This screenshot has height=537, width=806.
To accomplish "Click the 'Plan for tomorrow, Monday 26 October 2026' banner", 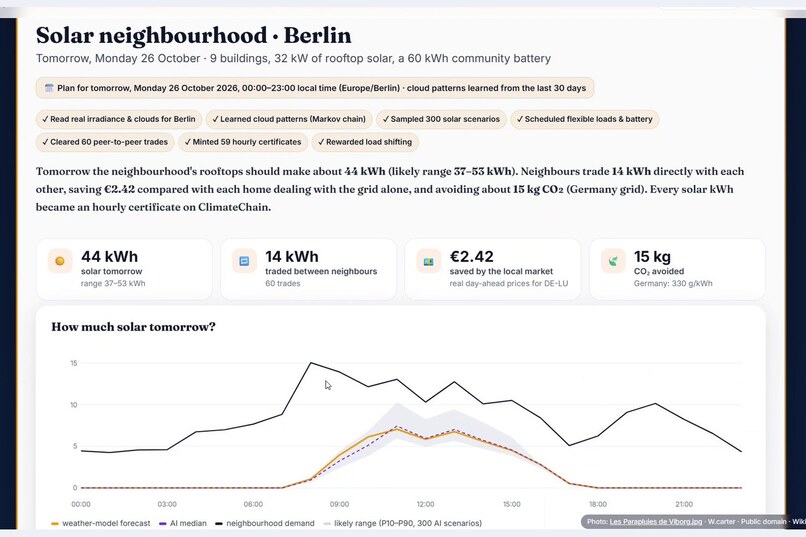I will [x=315, y=88].
